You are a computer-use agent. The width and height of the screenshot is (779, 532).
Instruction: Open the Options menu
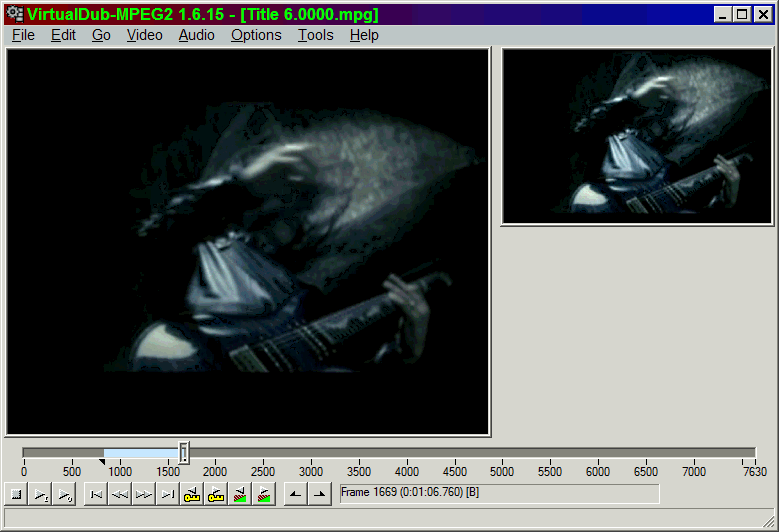(x=256, y=35)
